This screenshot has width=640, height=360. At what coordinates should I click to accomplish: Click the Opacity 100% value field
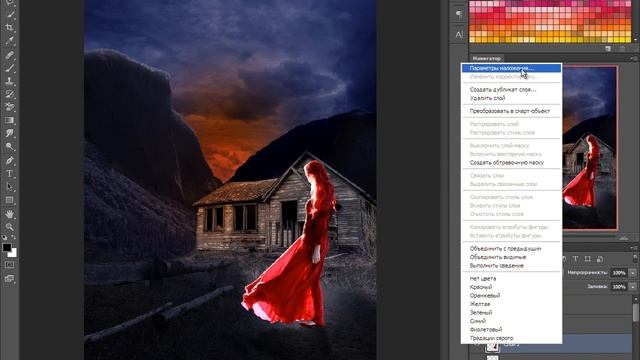619,273
